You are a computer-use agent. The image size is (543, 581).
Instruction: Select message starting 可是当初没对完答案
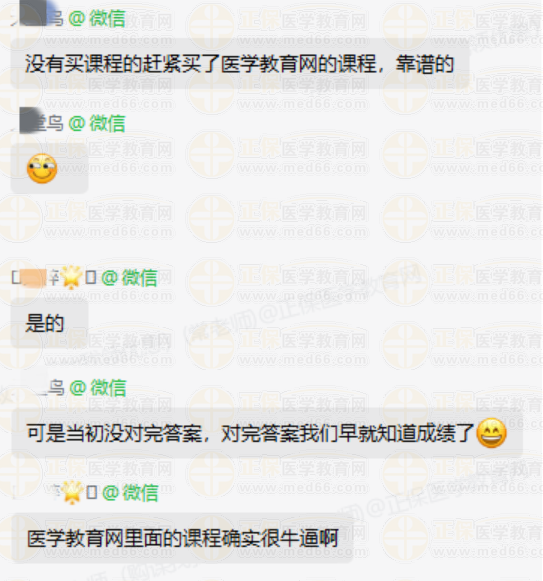pos(267,433)
